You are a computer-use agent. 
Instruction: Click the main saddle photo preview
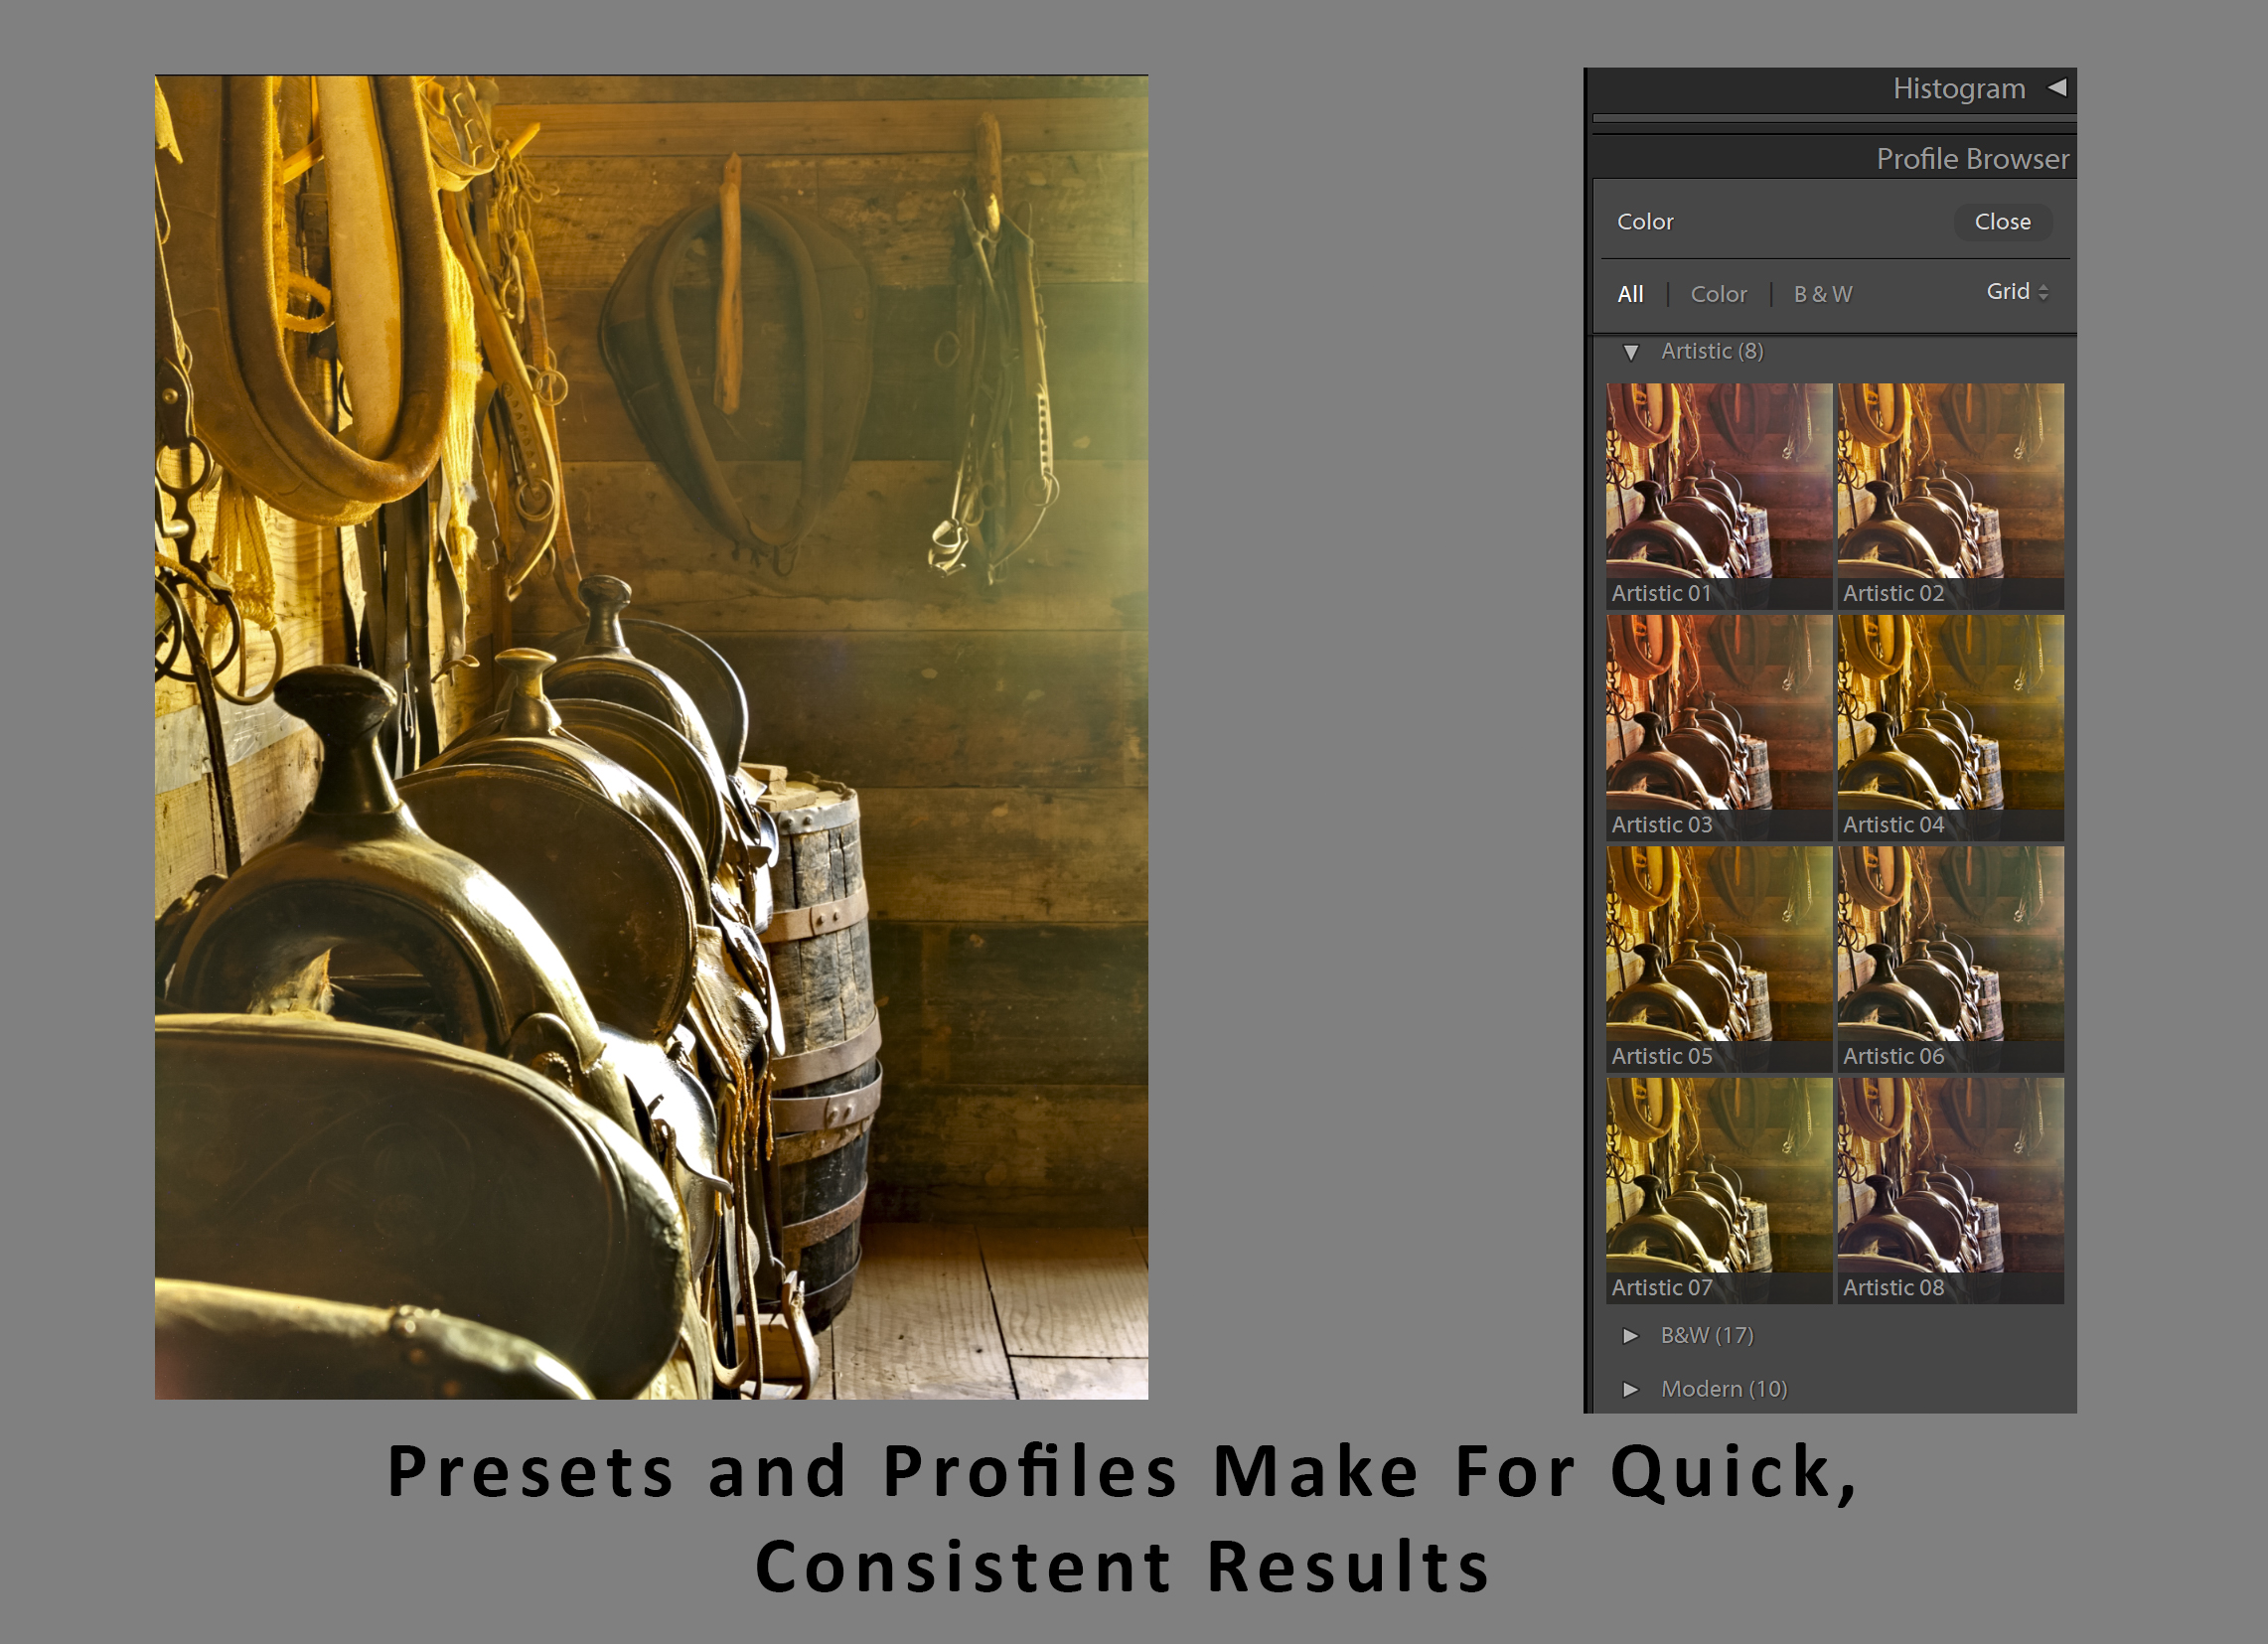[x=651, y=737]
